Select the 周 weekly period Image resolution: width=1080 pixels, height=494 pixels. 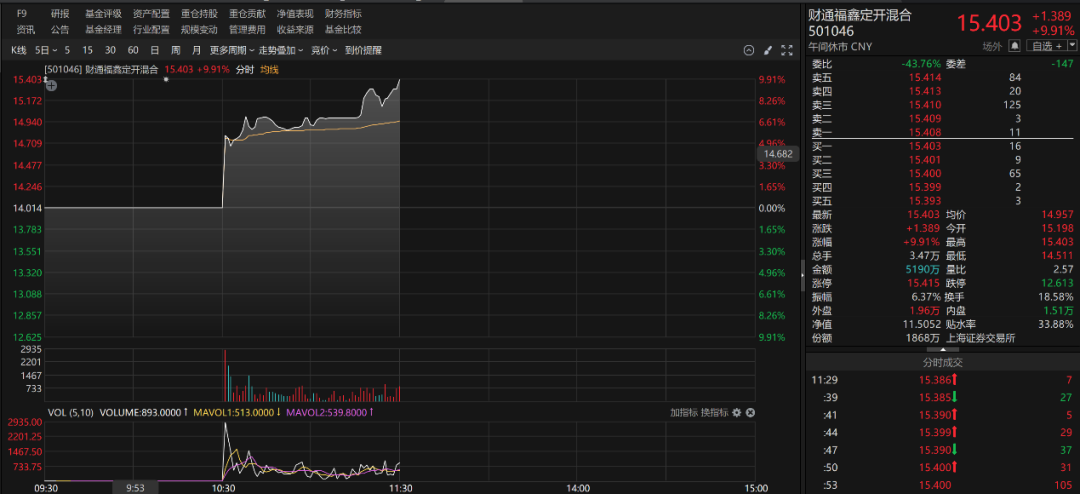pyautogui.click(x=176, y=50)
